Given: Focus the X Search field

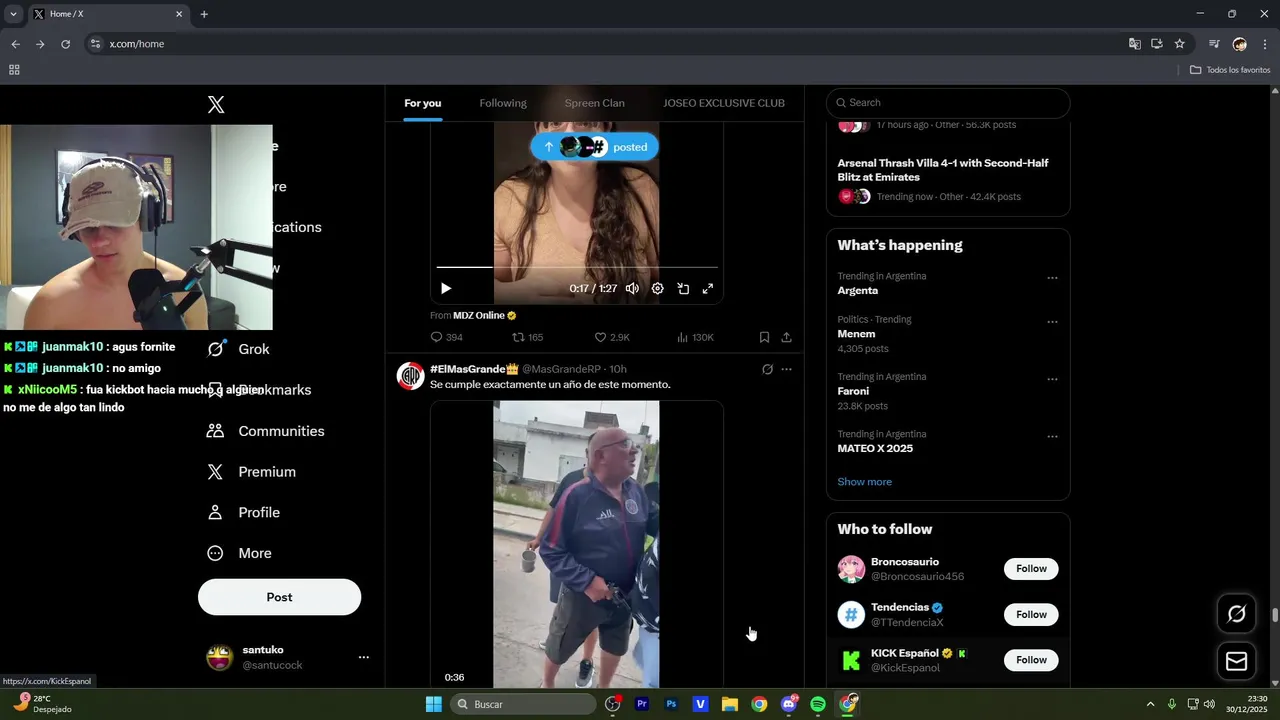Looking at the screenshot, I should click(948, 102).
